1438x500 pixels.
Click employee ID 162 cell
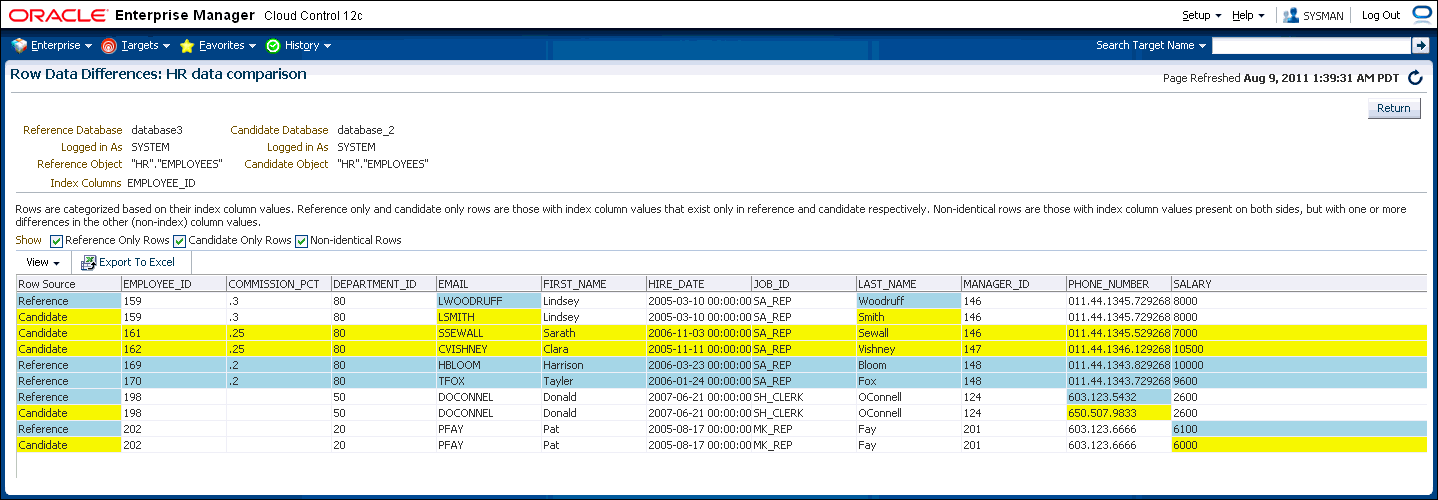(x=174, y=349)
